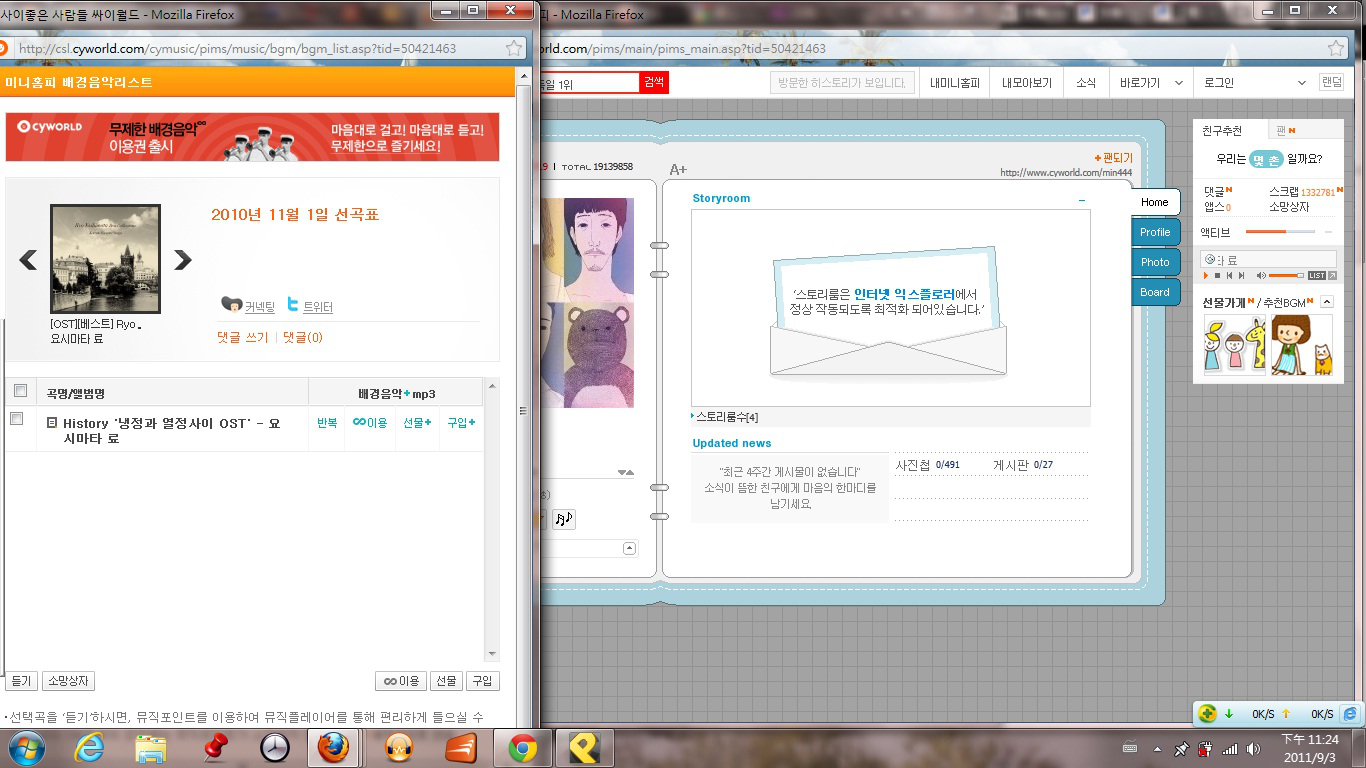Switch to the Photo tab

(x=1154, y=262)
